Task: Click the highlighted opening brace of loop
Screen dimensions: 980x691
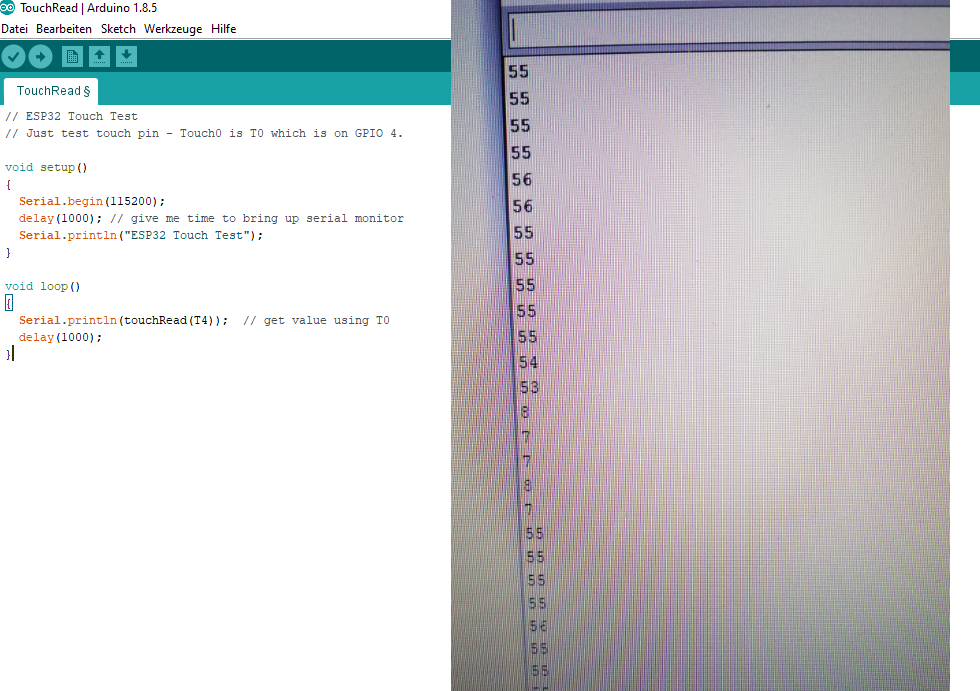Action: tap(9, 303)
